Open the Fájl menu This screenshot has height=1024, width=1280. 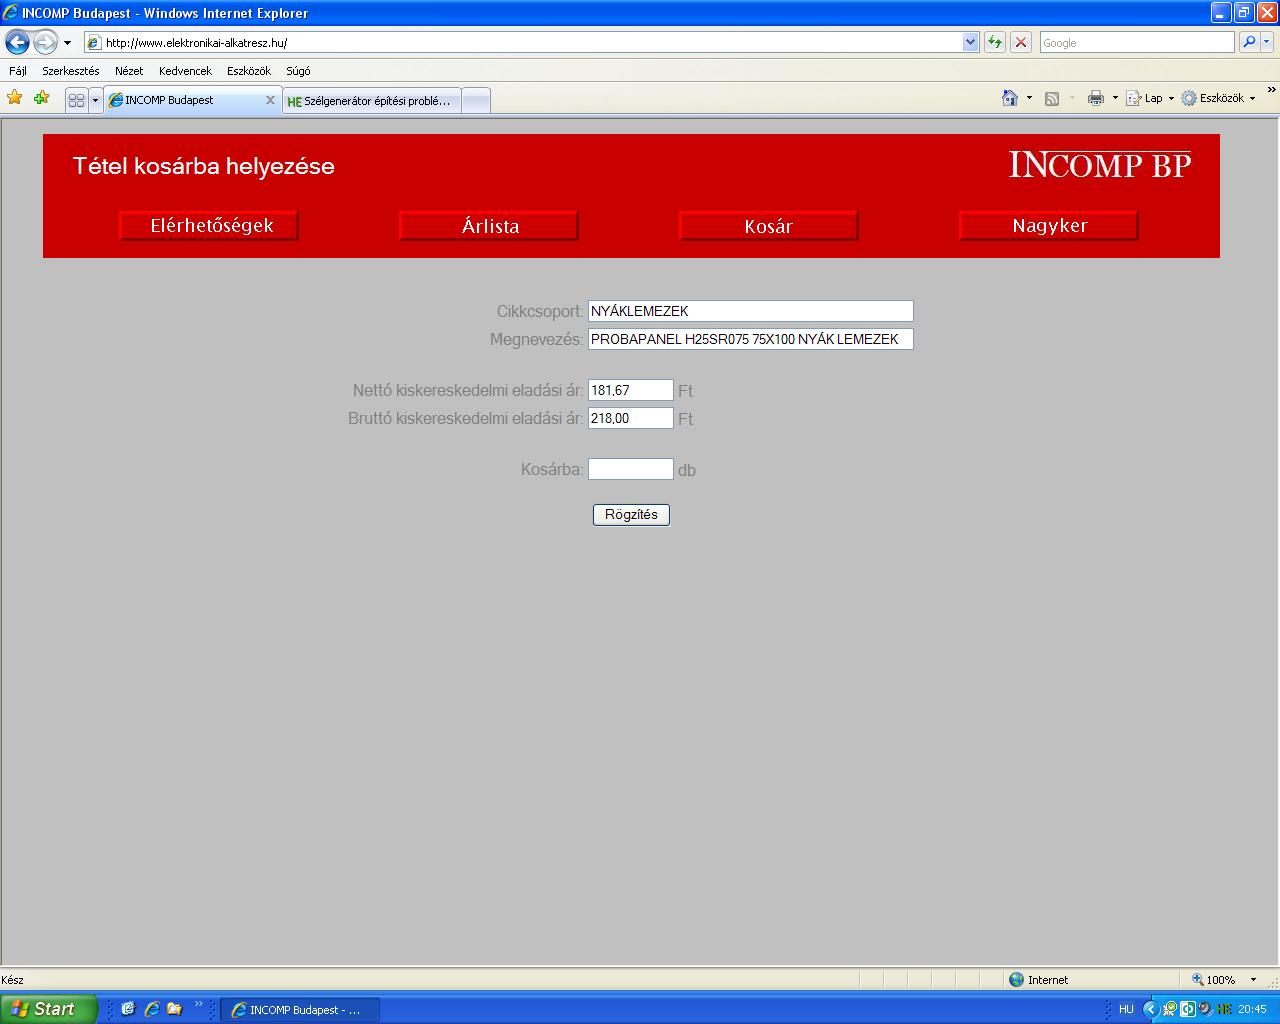pyautogui.click(x=18, y=71)
